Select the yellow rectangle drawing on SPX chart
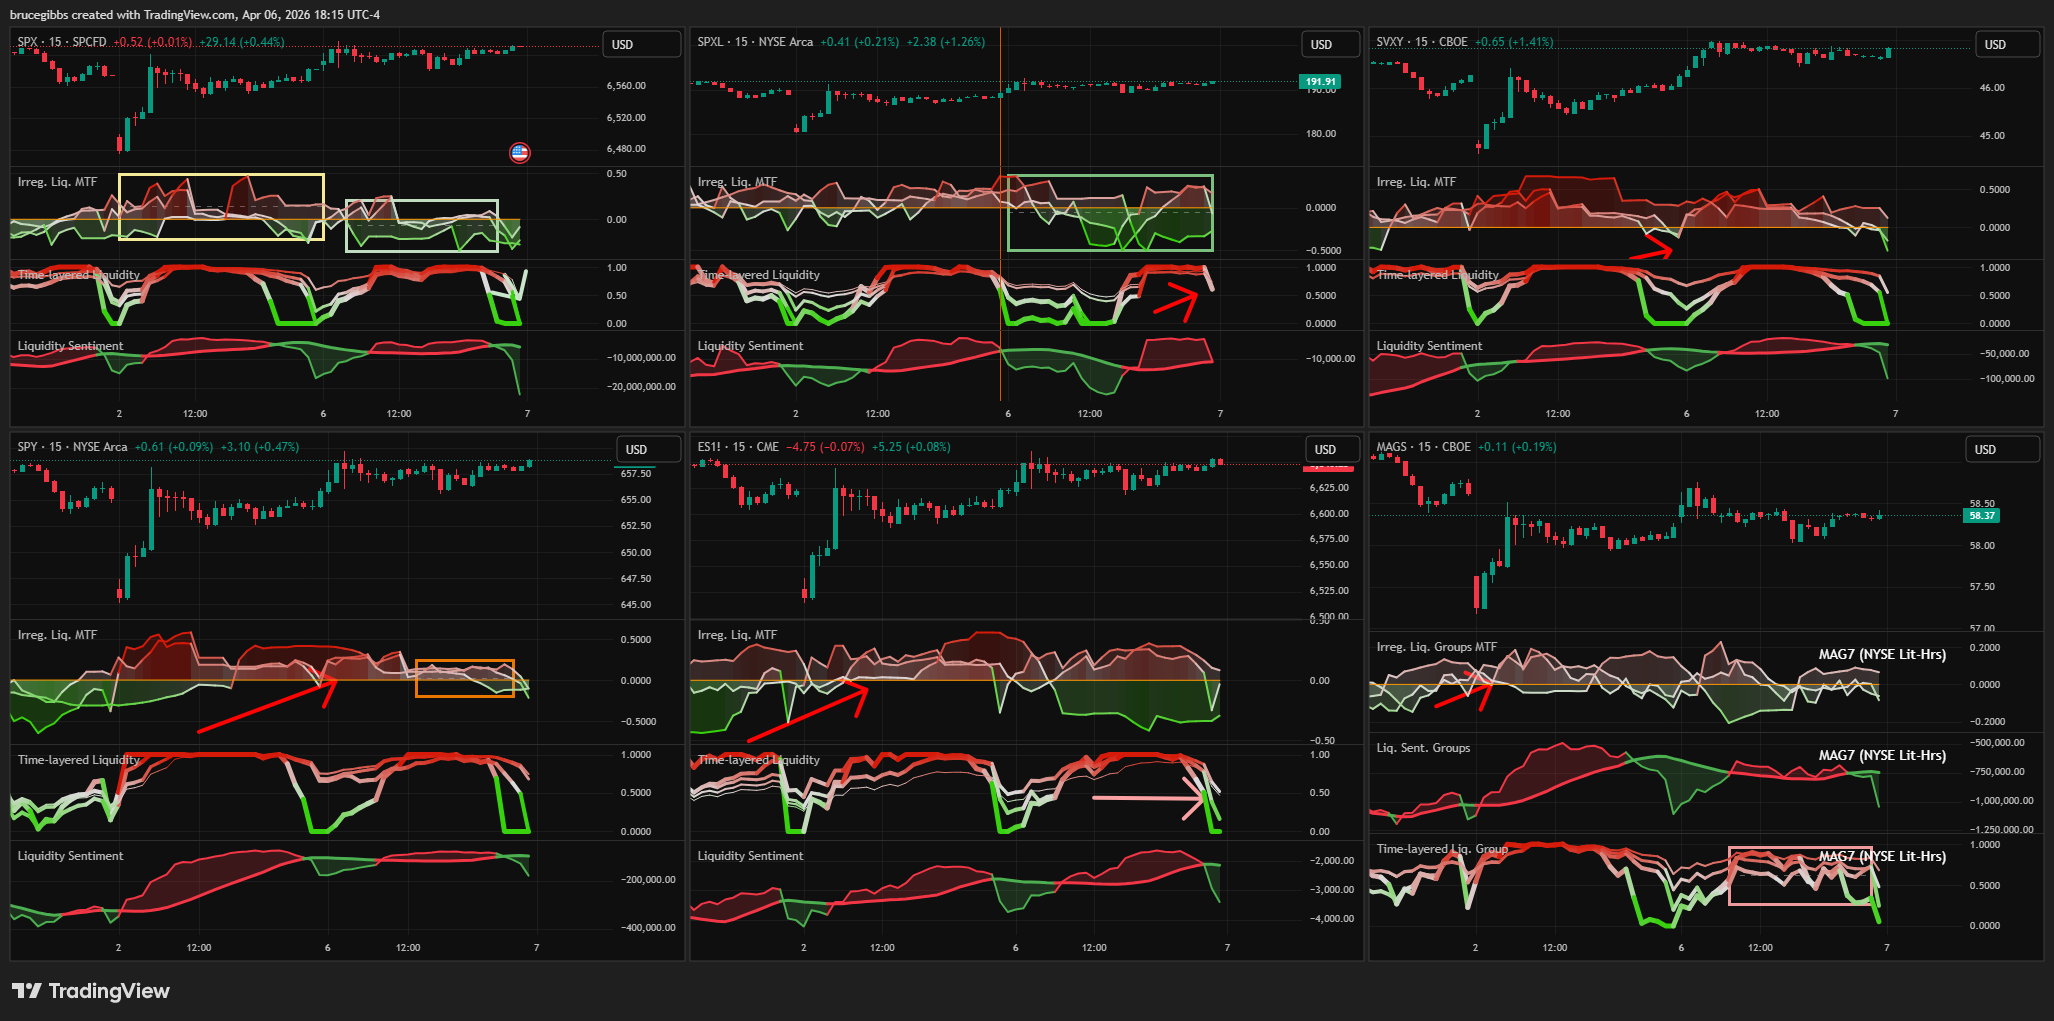The width and height of the screenshot is (2054, 1021). tap(221, 175)
